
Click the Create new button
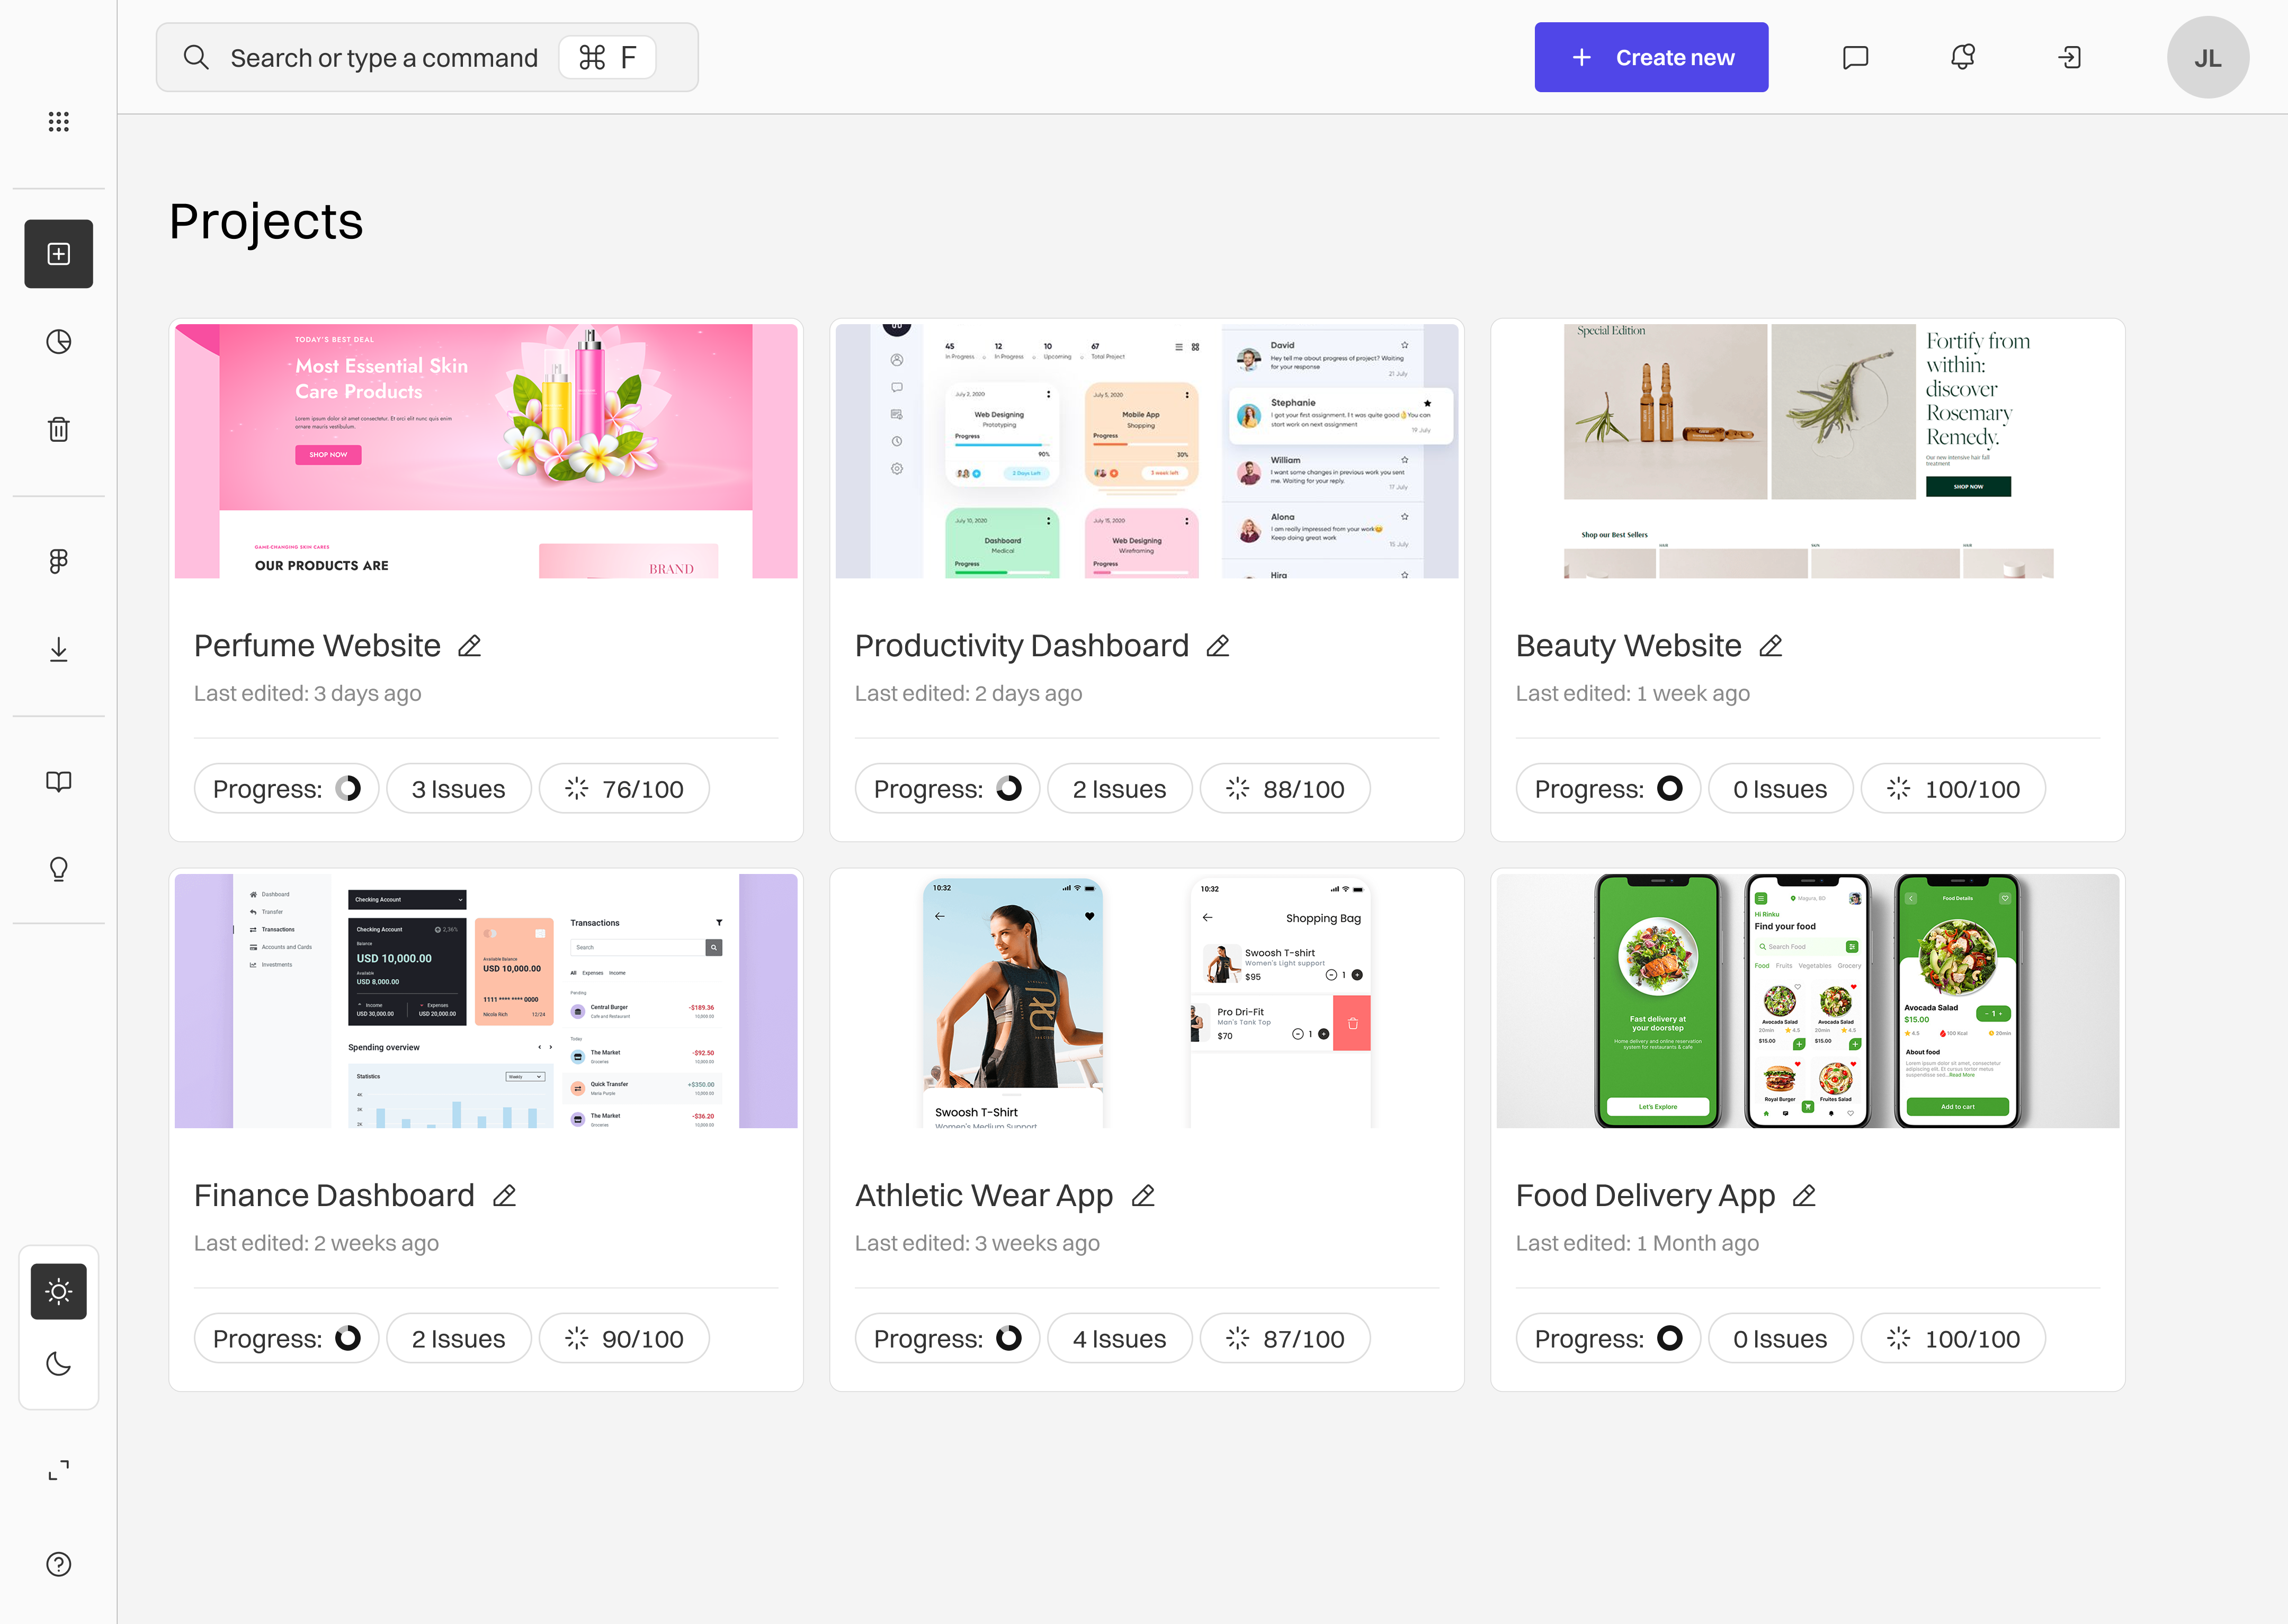click(x=1651, y=57)
